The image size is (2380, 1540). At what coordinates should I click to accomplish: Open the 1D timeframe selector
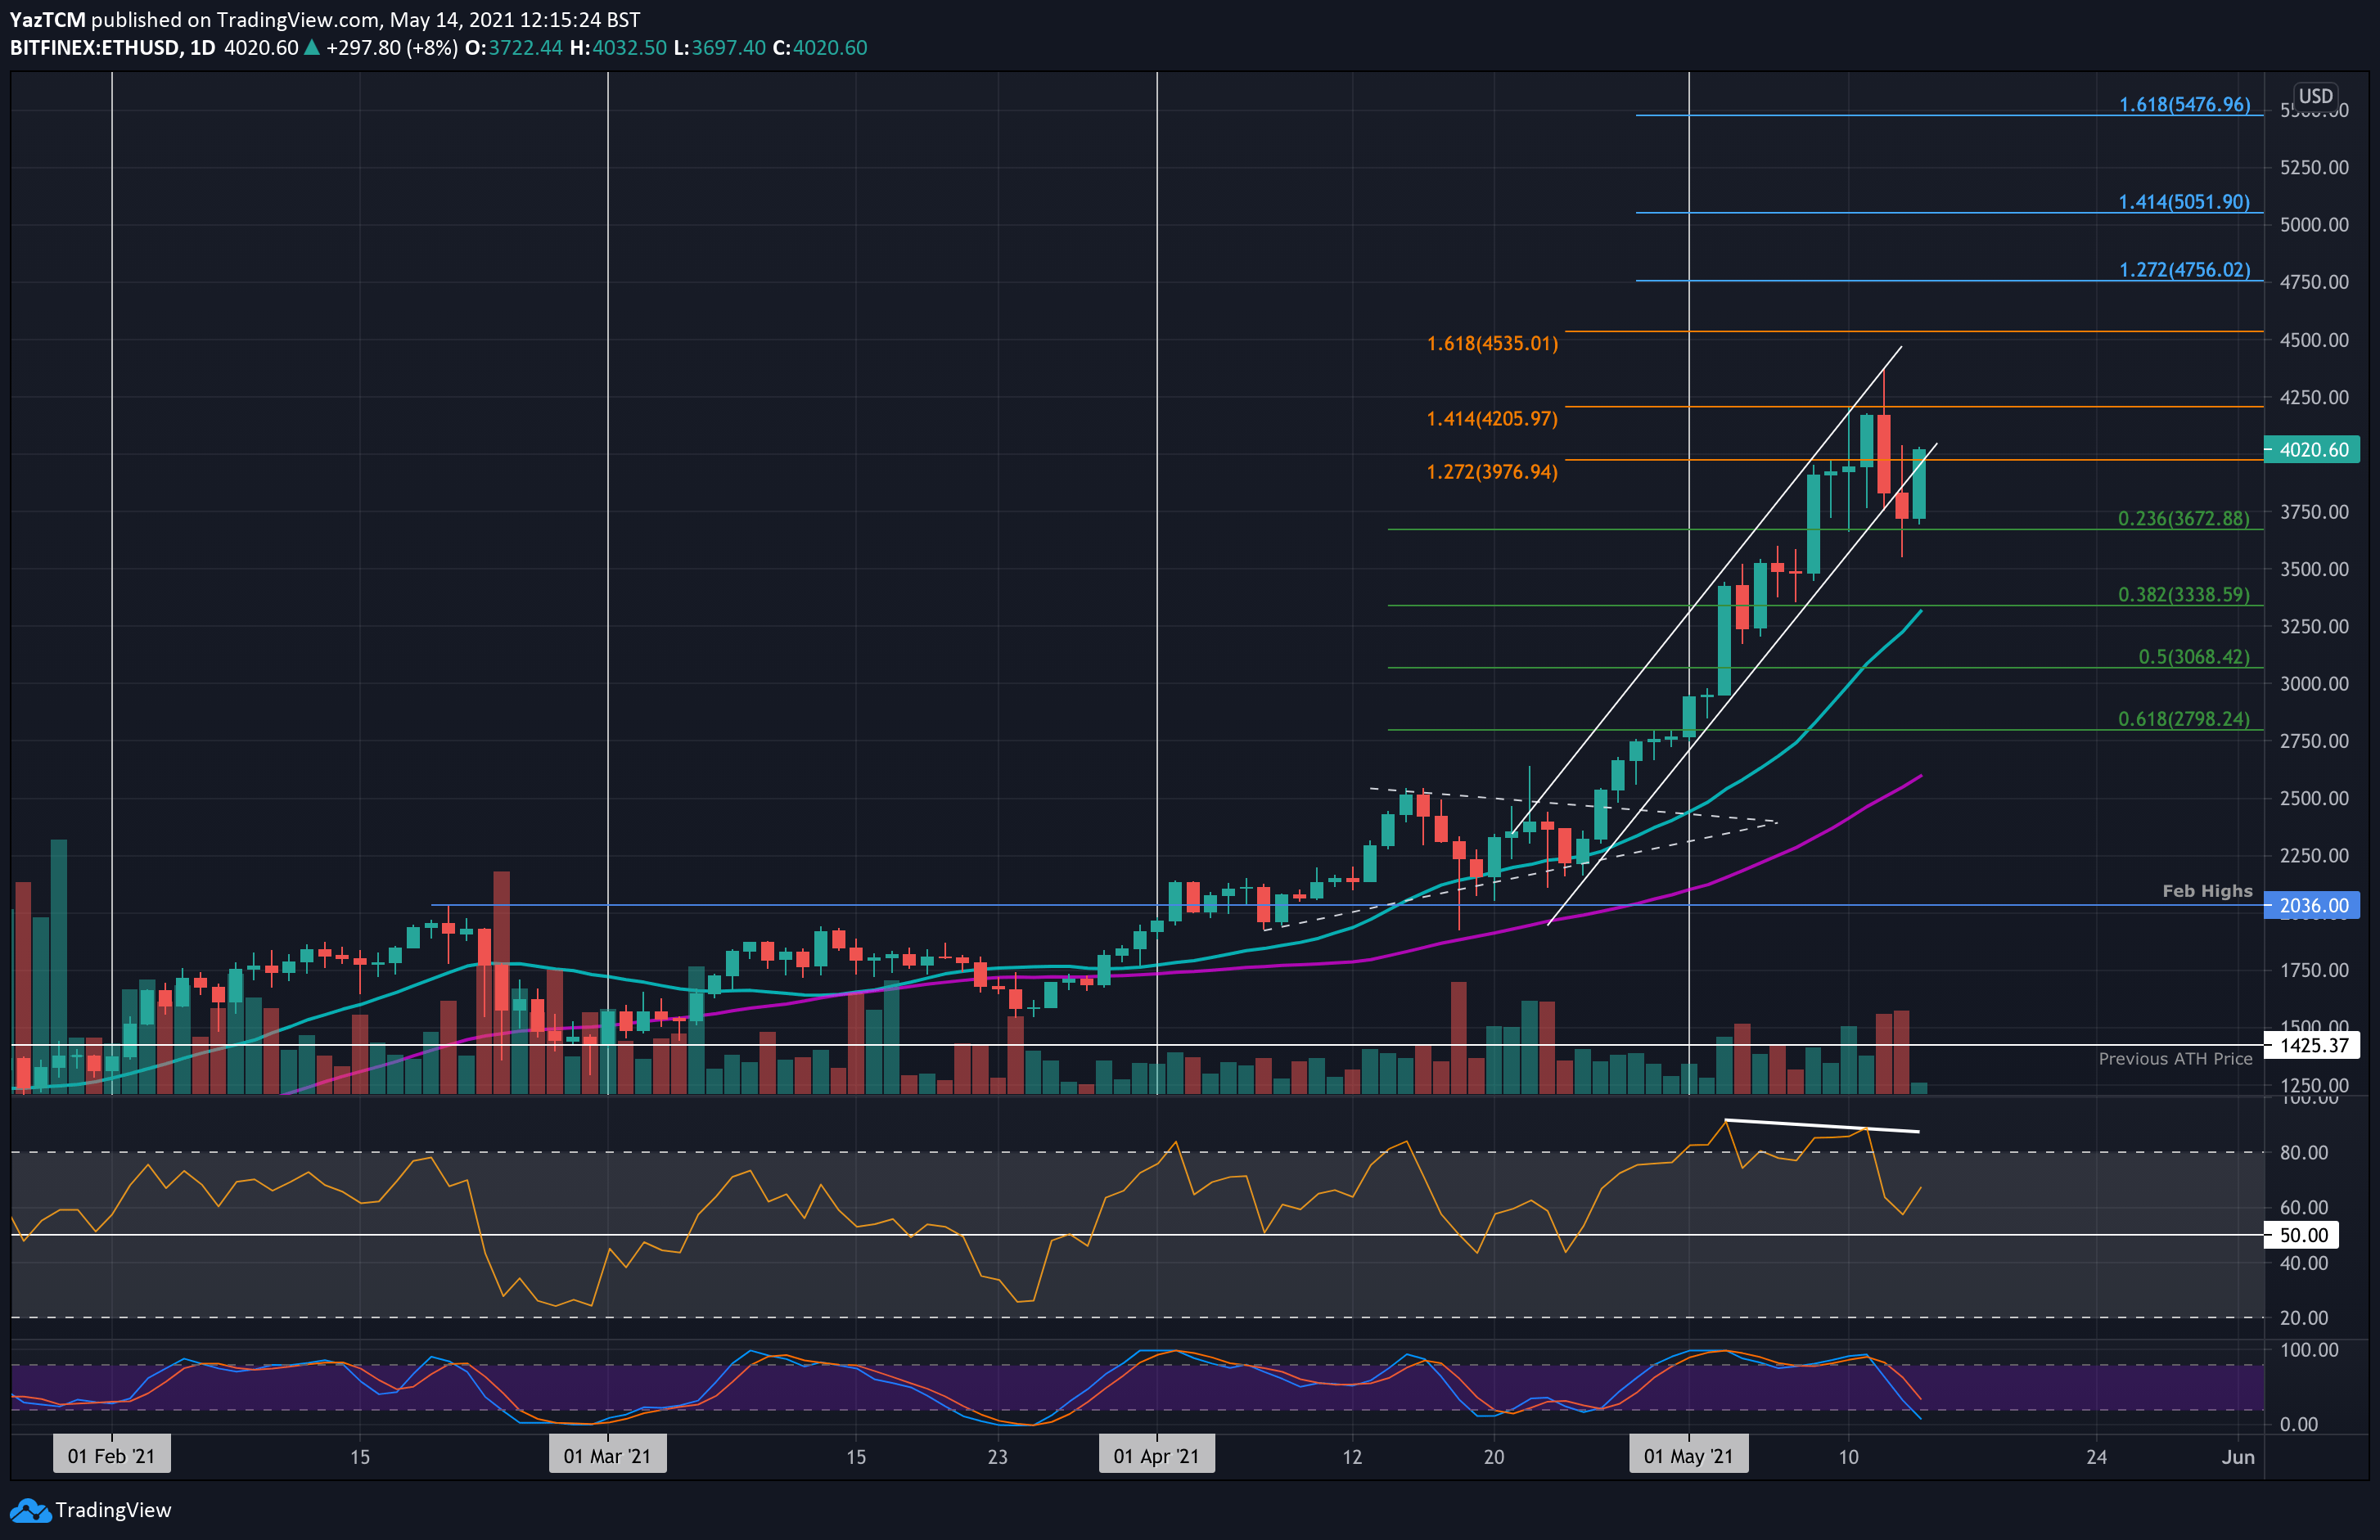[x=204, y=47]
